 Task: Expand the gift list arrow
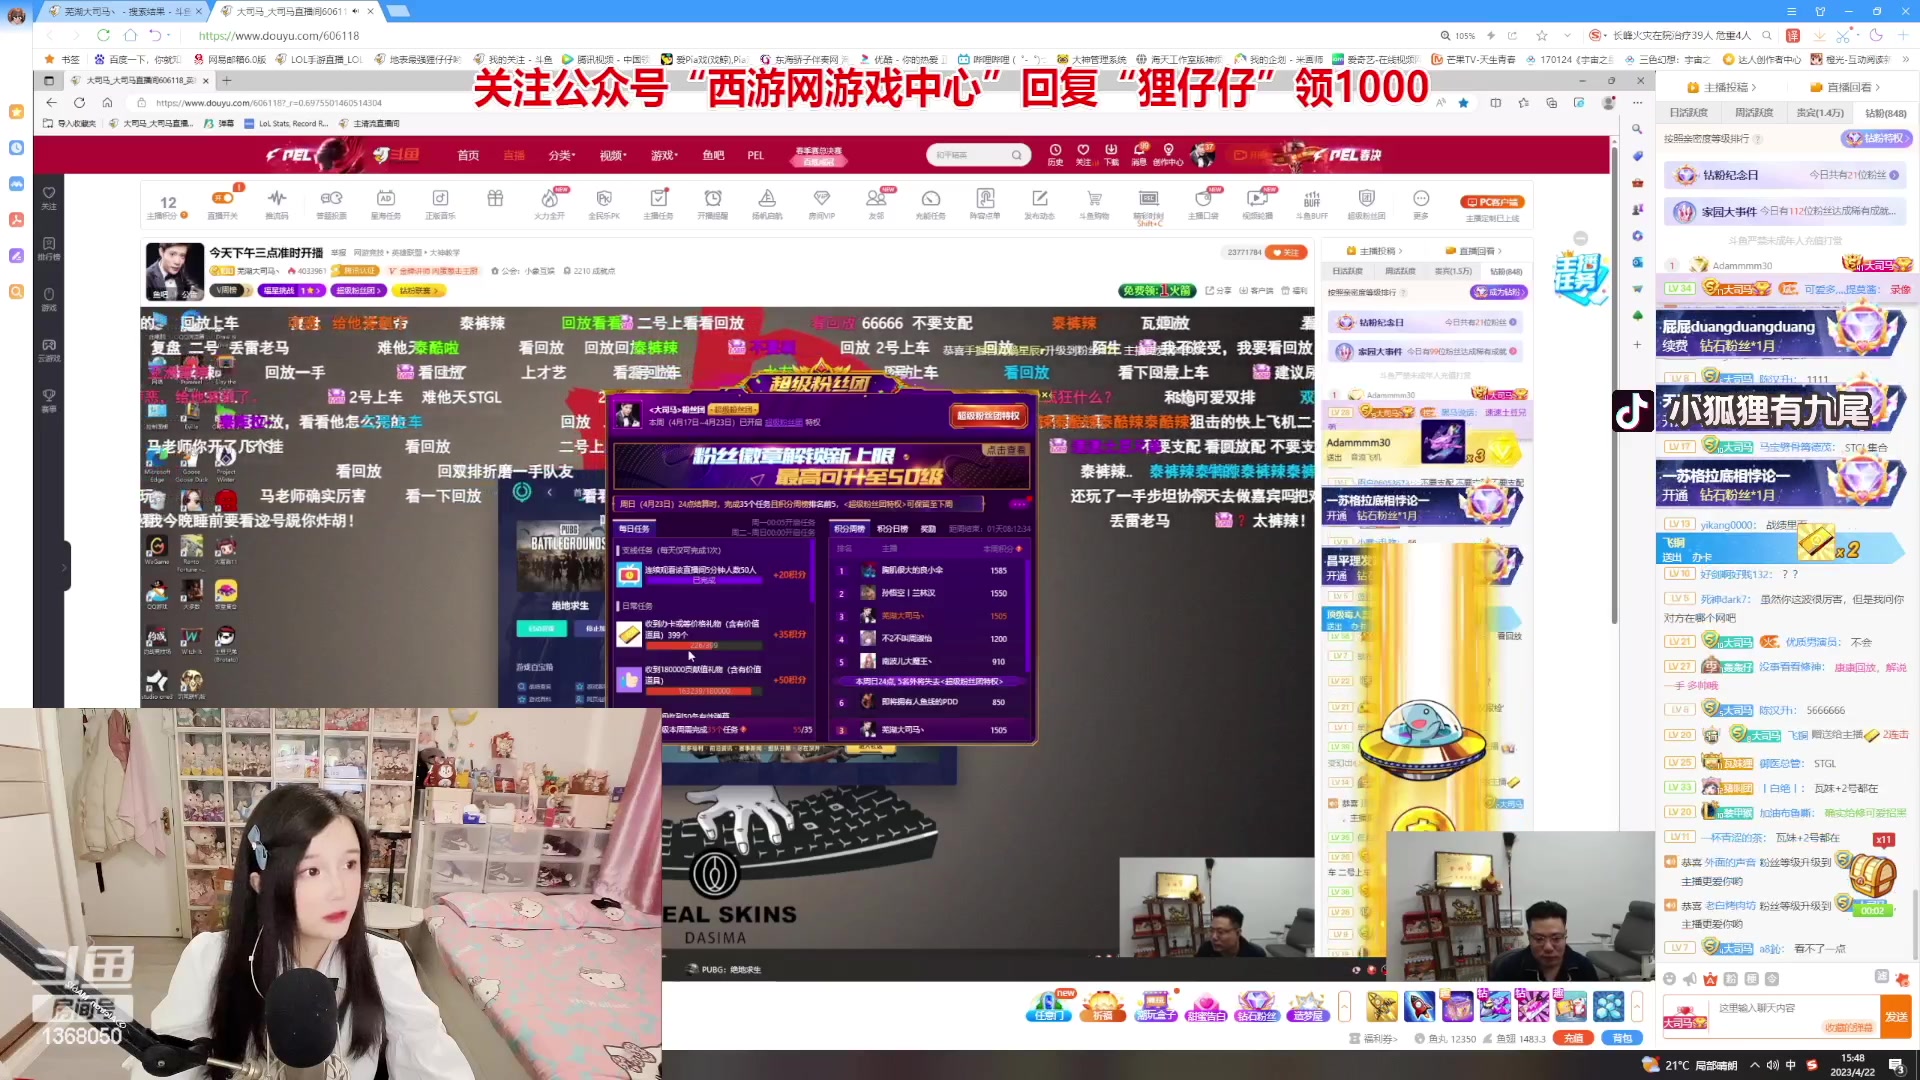point(1637,1006)
